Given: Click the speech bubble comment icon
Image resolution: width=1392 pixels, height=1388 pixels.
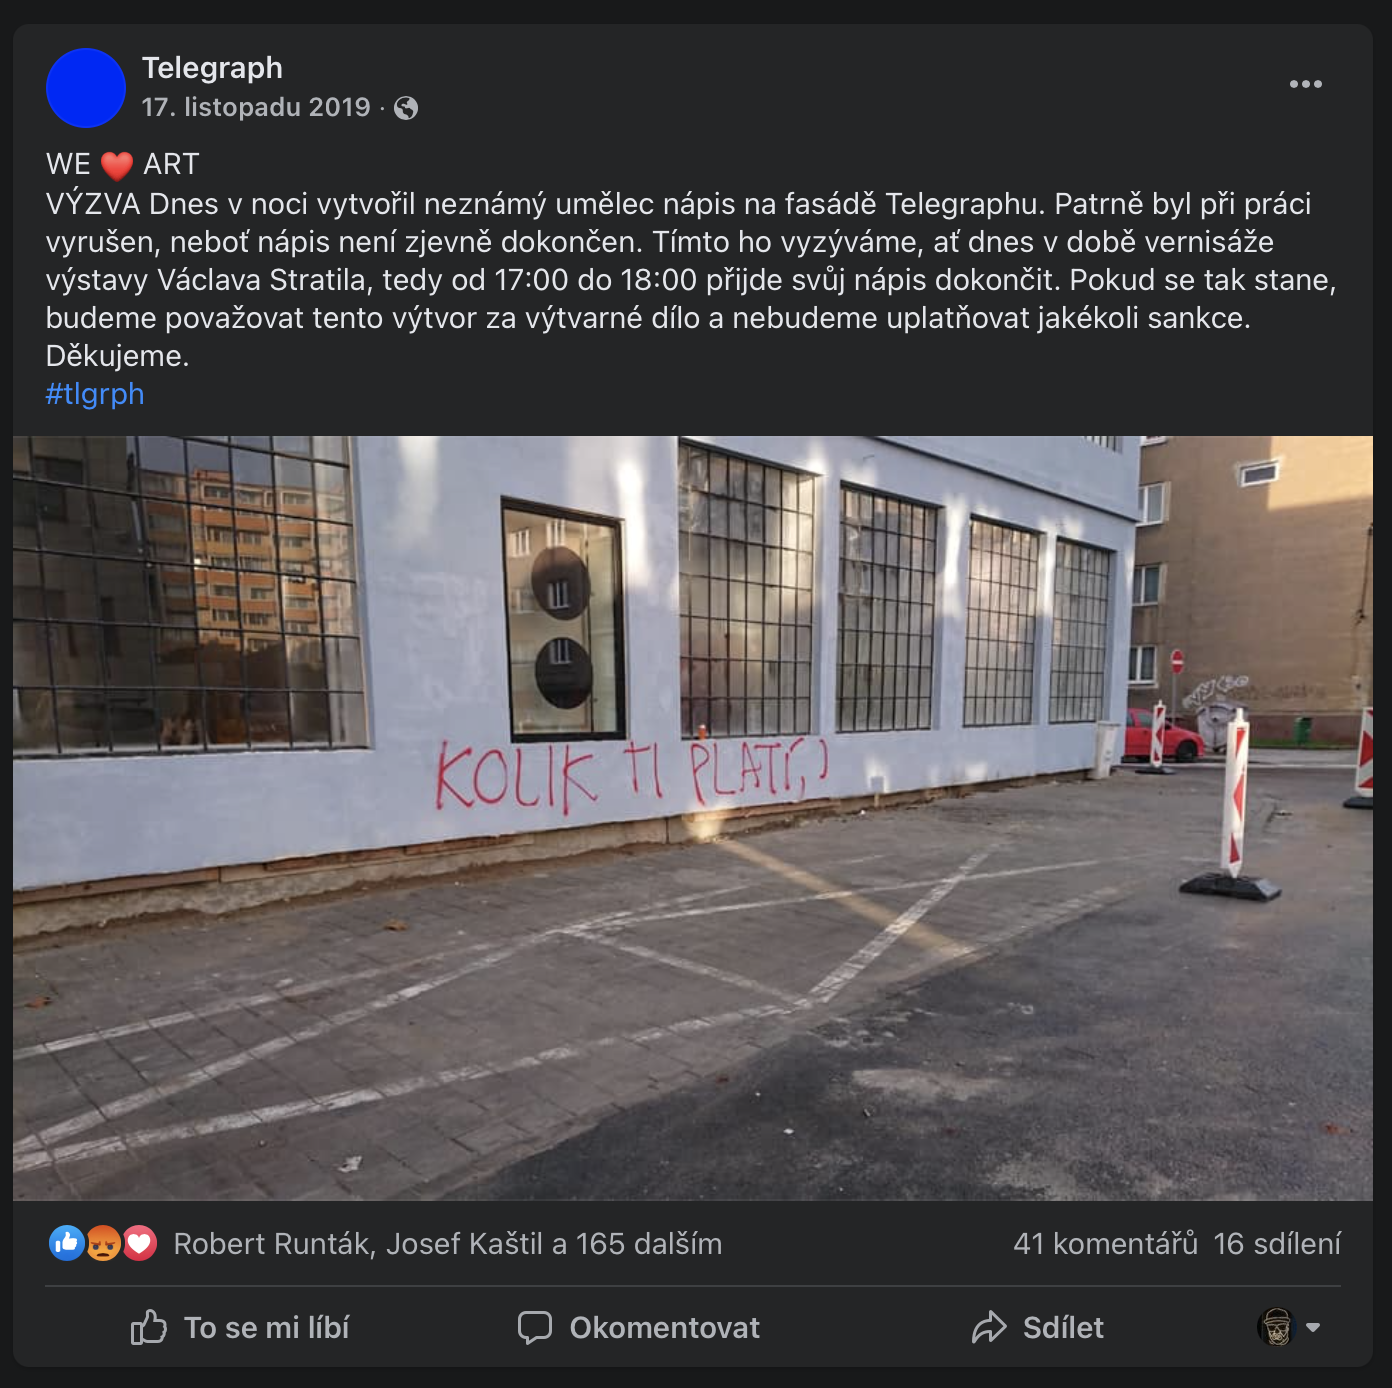Looking at the screenshot, I should point(535,1327).
